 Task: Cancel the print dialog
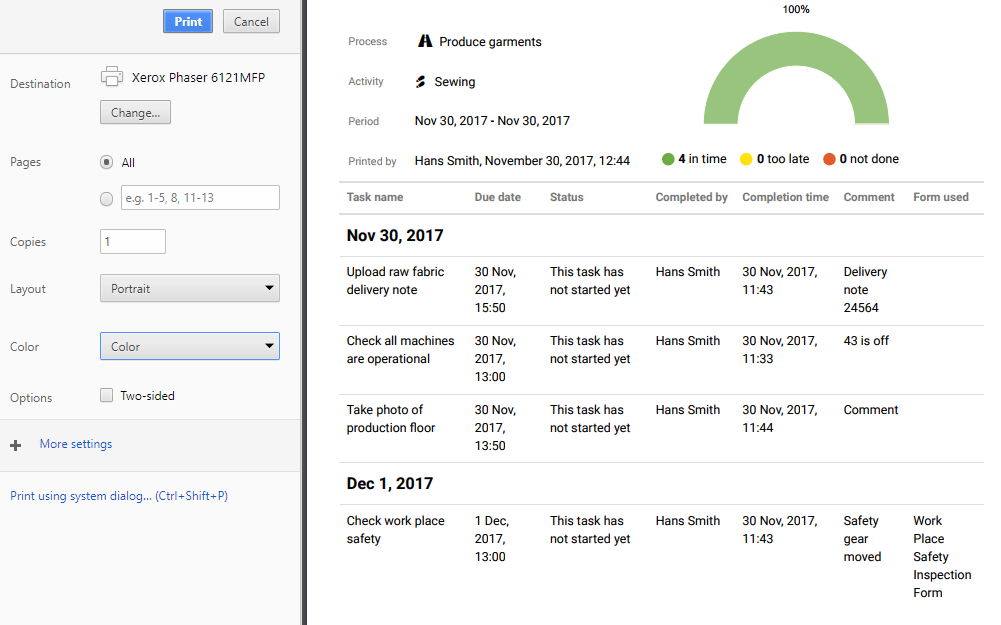point(251,22)
